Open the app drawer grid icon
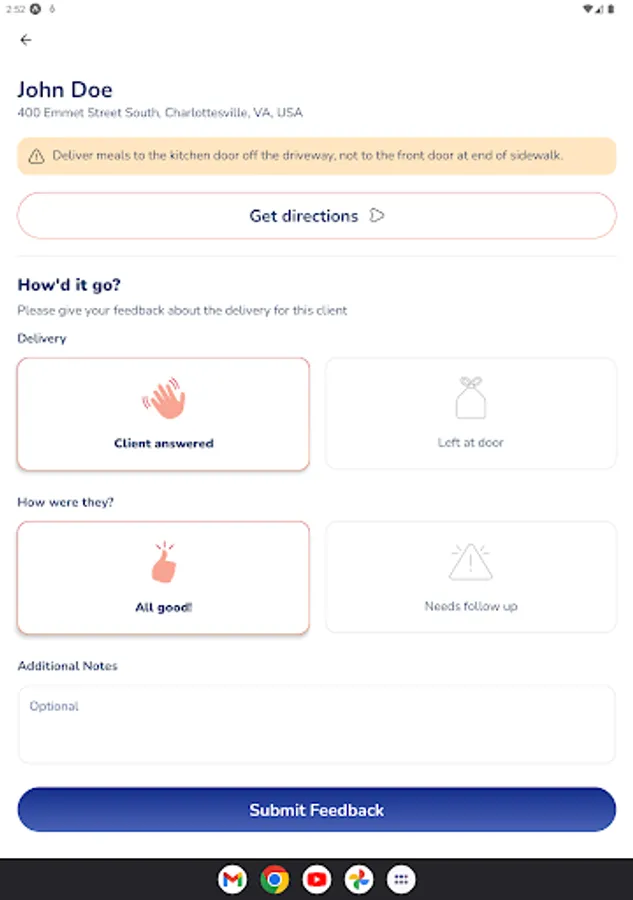633x900 pixels. pos(401,880)
